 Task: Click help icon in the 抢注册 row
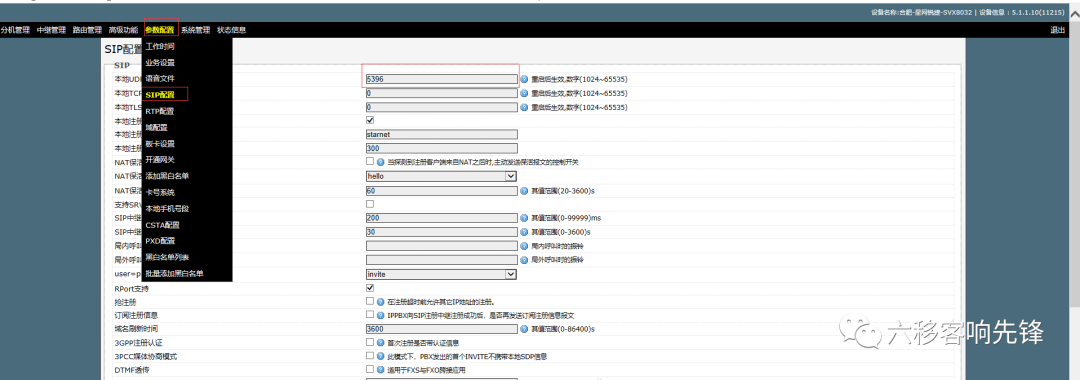(380, 302)
